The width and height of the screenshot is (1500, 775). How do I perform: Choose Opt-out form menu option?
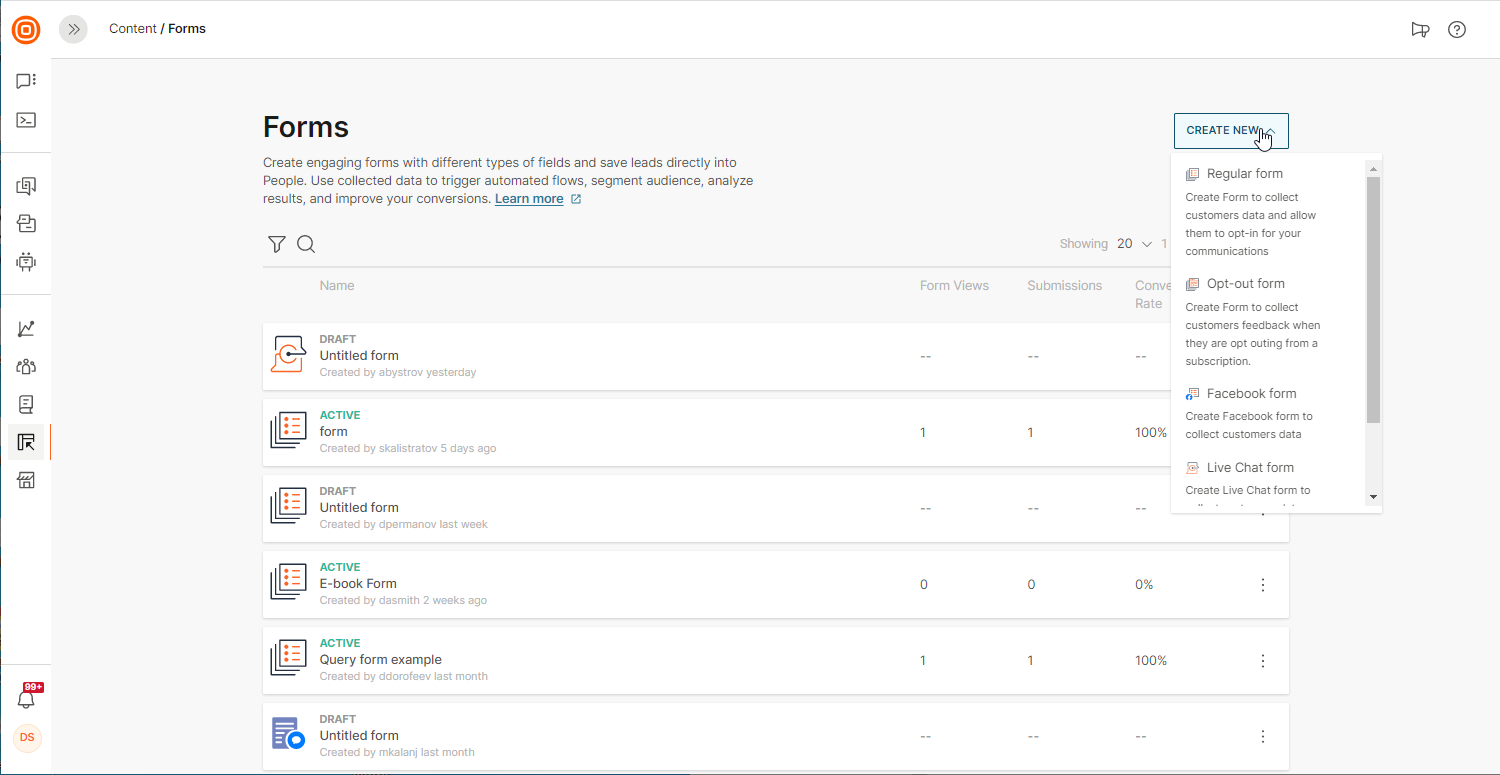[x=1245, y=284]
